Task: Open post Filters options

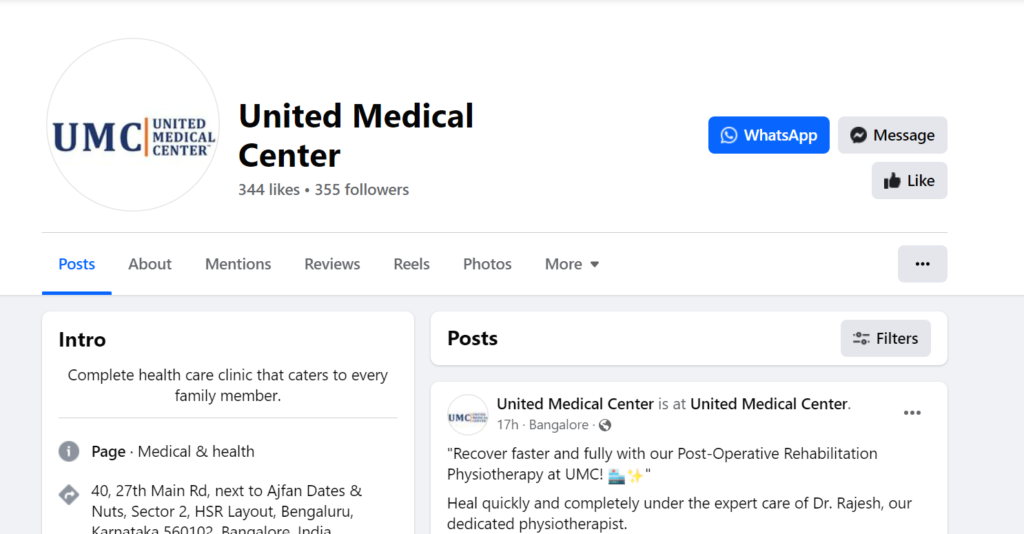Action: pos(885,339)
